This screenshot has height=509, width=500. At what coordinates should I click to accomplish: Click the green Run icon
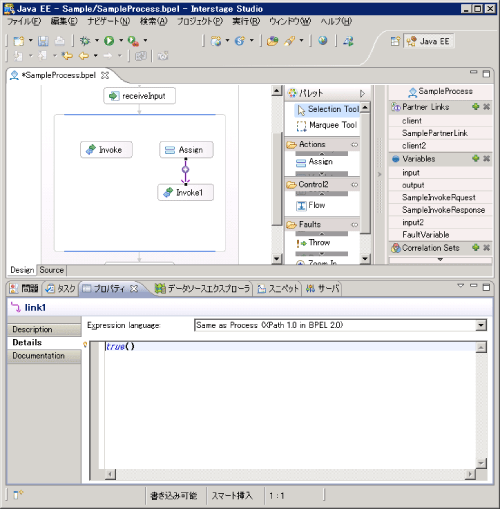(x=109, y=41)
